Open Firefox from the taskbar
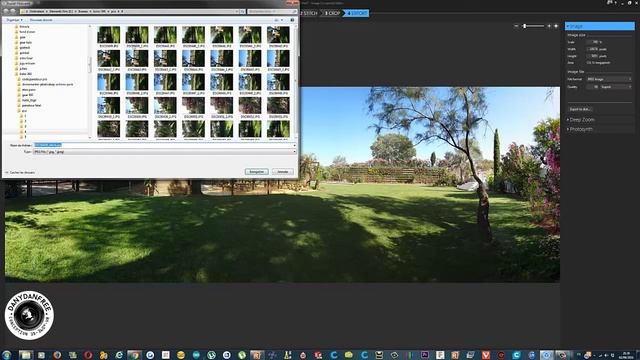640x360 pixels. pos(57,355)
